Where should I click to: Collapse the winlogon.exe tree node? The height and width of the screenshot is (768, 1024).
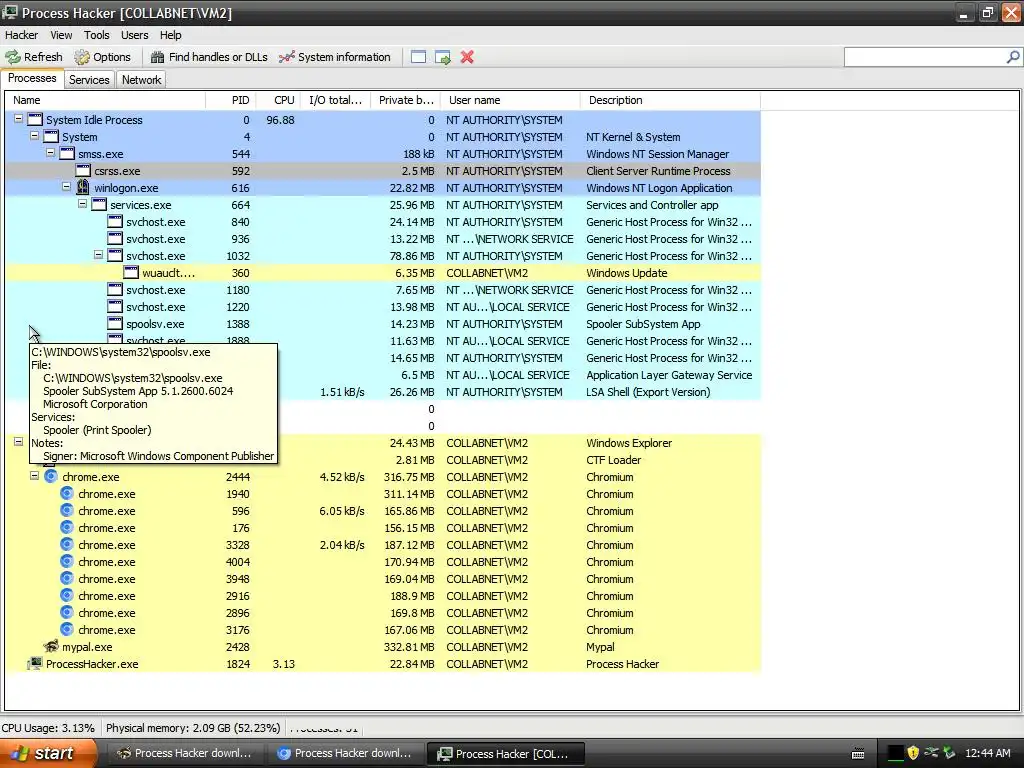(67, 187)
